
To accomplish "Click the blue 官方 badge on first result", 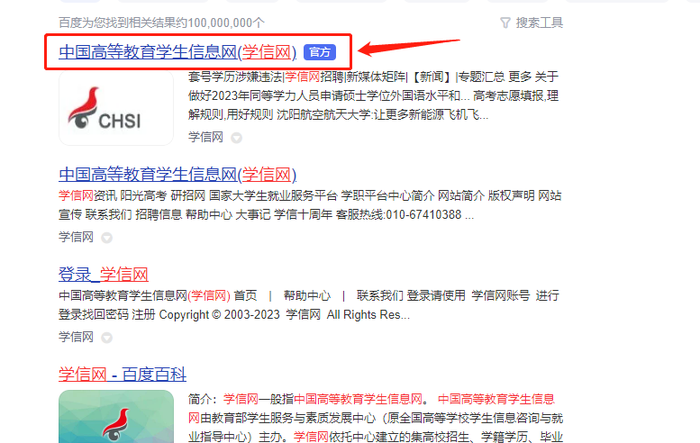I will tap(320, 52).
